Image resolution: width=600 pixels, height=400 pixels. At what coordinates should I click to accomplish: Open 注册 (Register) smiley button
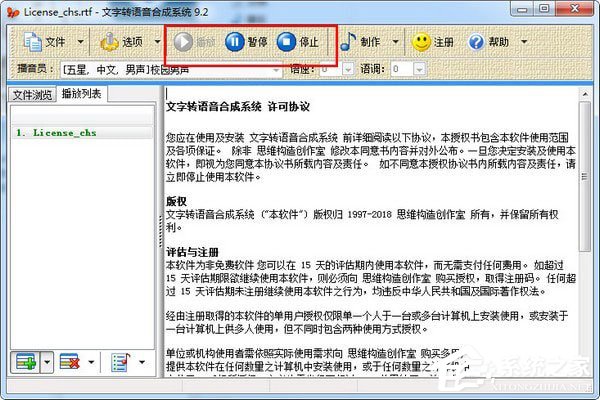pos(433,42)
